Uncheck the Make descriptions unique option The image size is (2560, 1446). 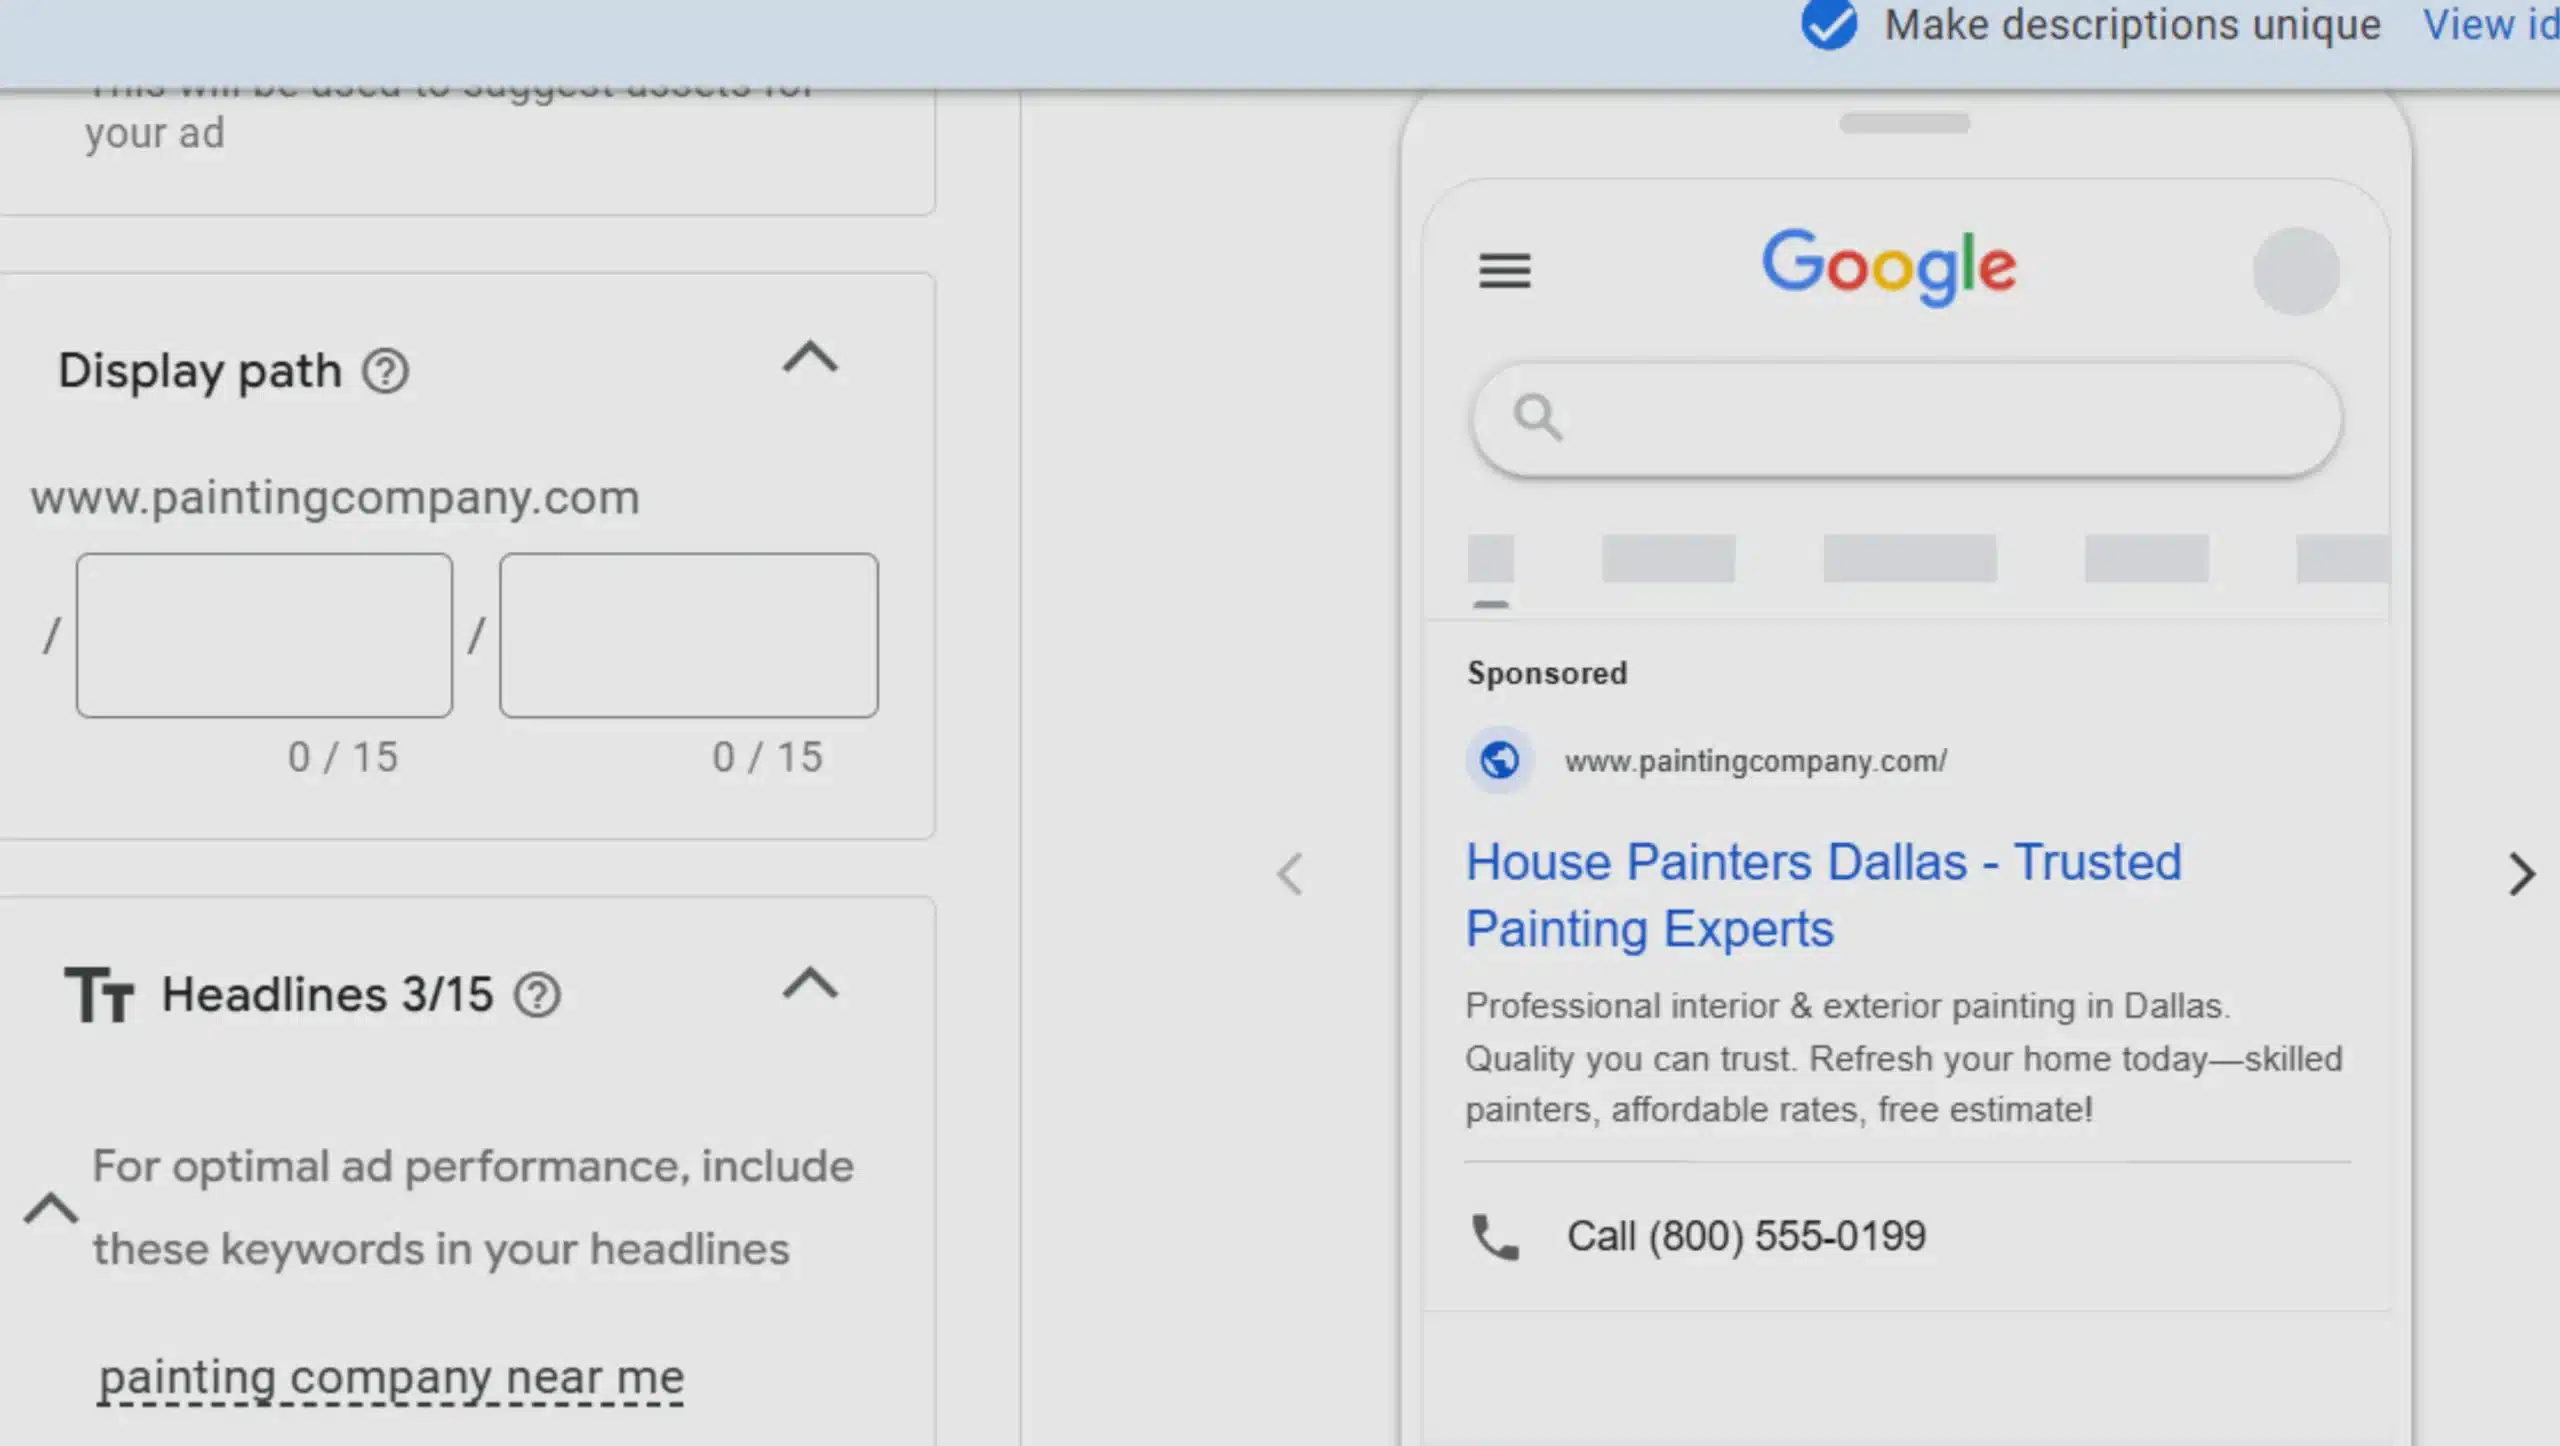coord(1829,24)
